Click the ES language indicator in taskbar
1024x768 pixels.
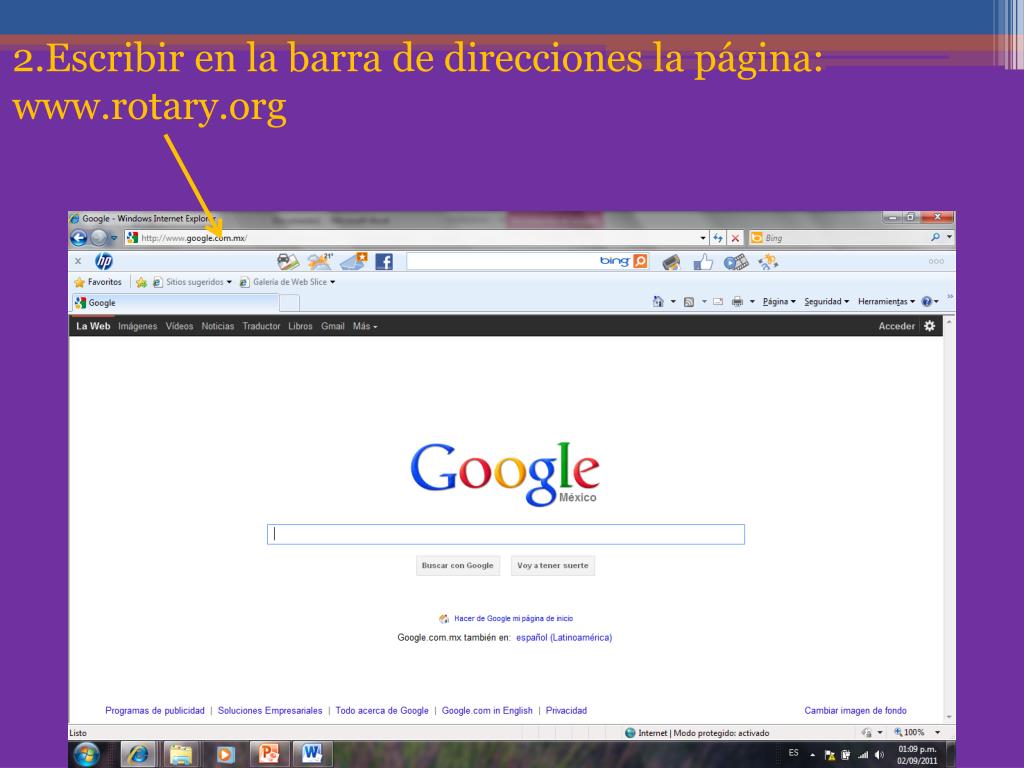[793, 753]
